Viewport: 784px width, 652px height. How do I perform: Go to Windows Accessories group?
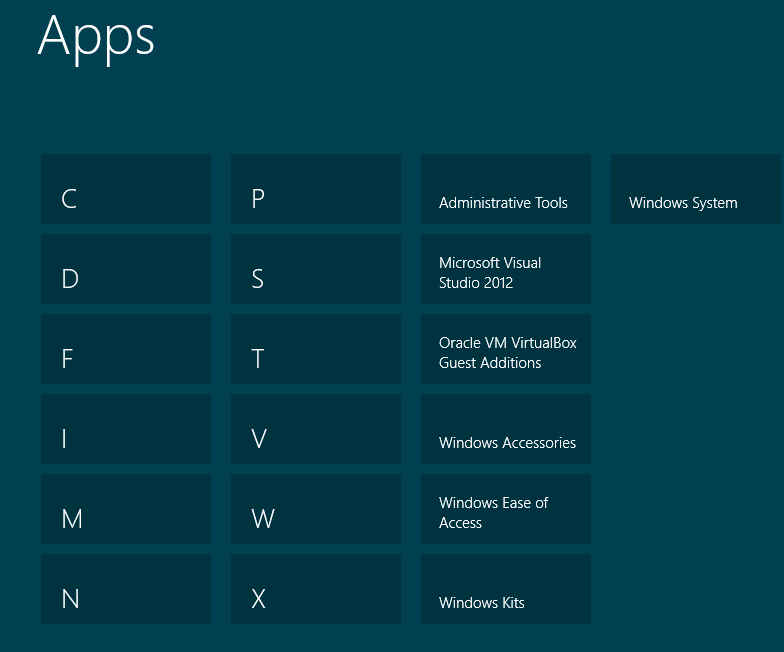click(x=506, y=429)
